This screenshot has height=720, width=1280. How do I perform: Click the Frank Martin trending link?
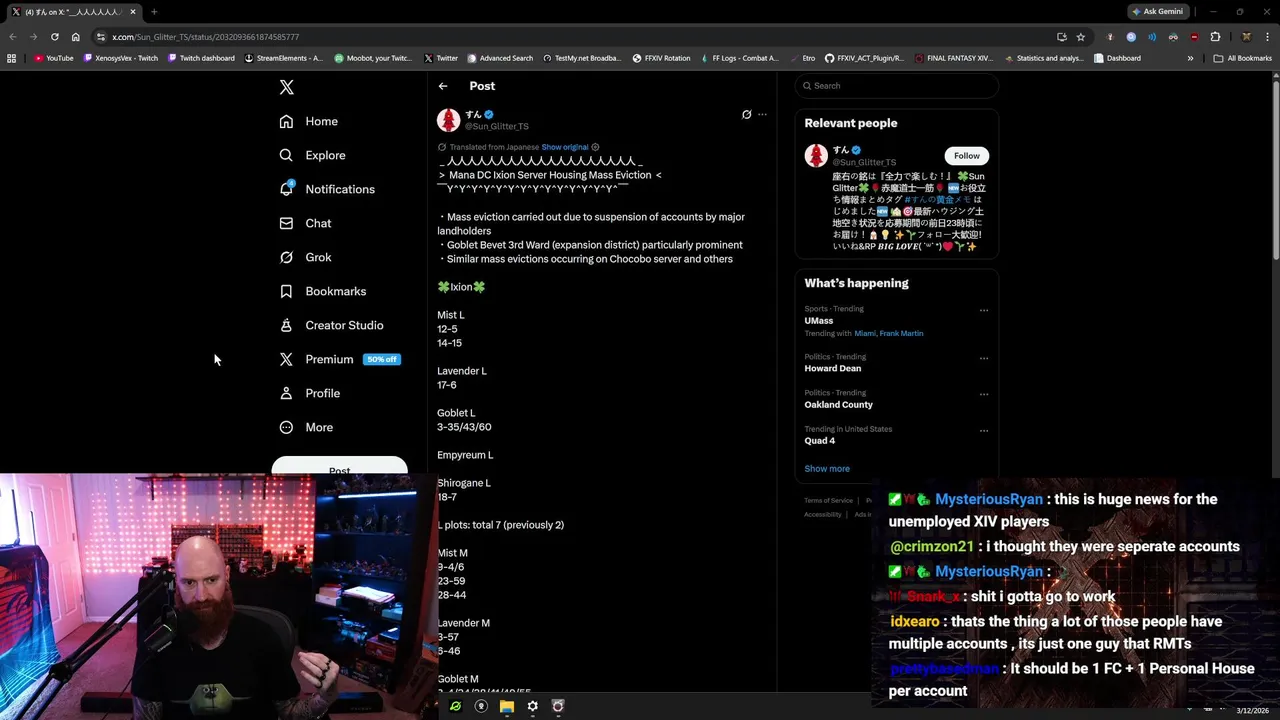tap(902, 333)
